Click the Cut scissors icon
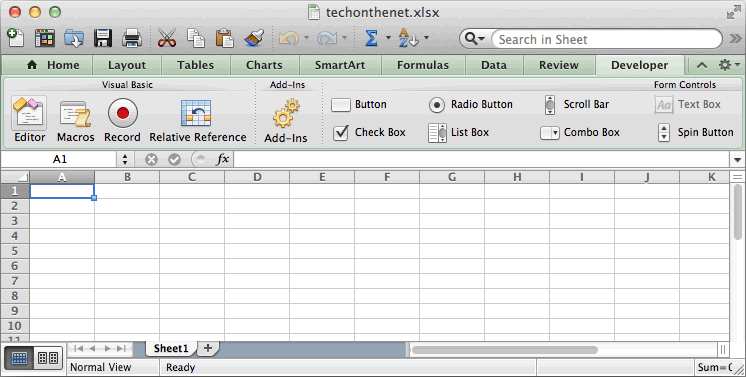 pyautogui.click(x=167, y=38)
